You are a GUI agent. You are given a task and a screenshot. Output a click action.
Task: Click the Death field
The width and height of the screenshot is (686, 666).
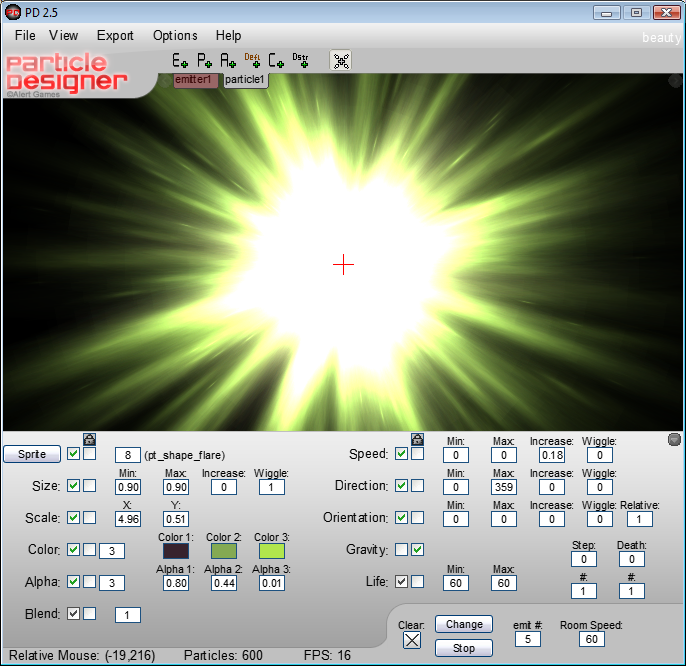click(632, 559)
